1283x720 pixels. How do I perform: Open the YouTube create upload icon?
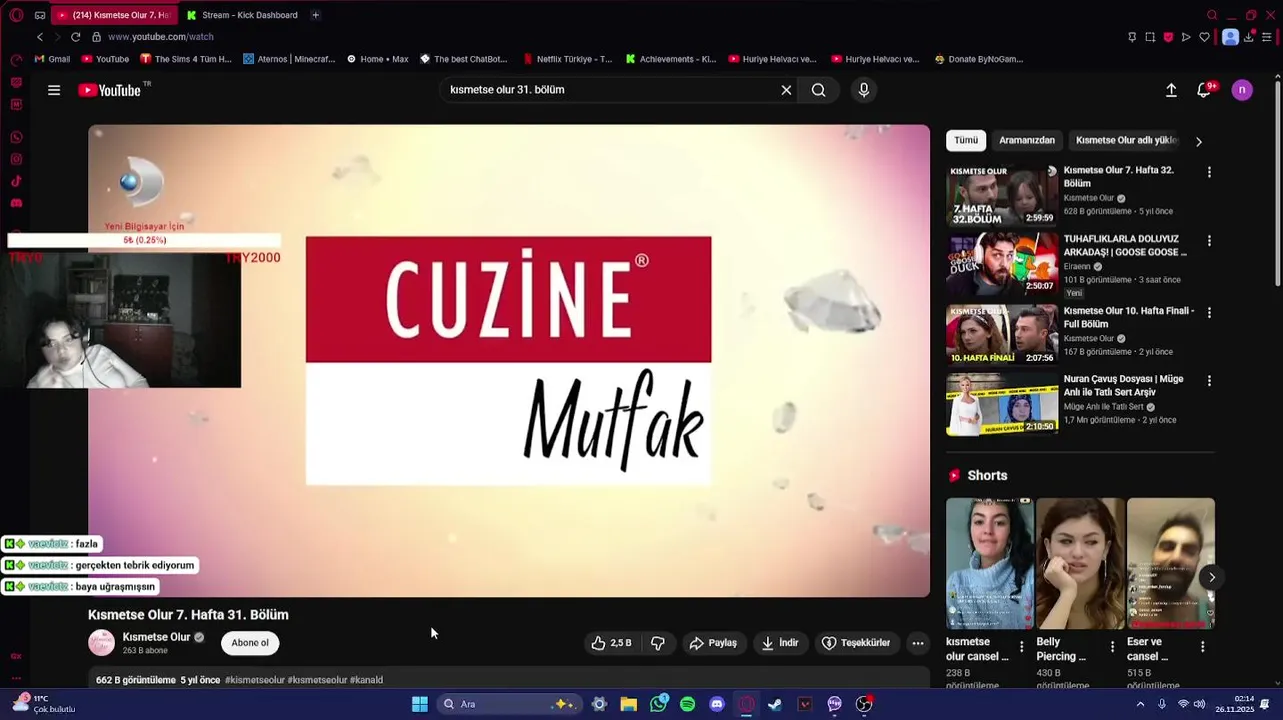point(1171,90)
